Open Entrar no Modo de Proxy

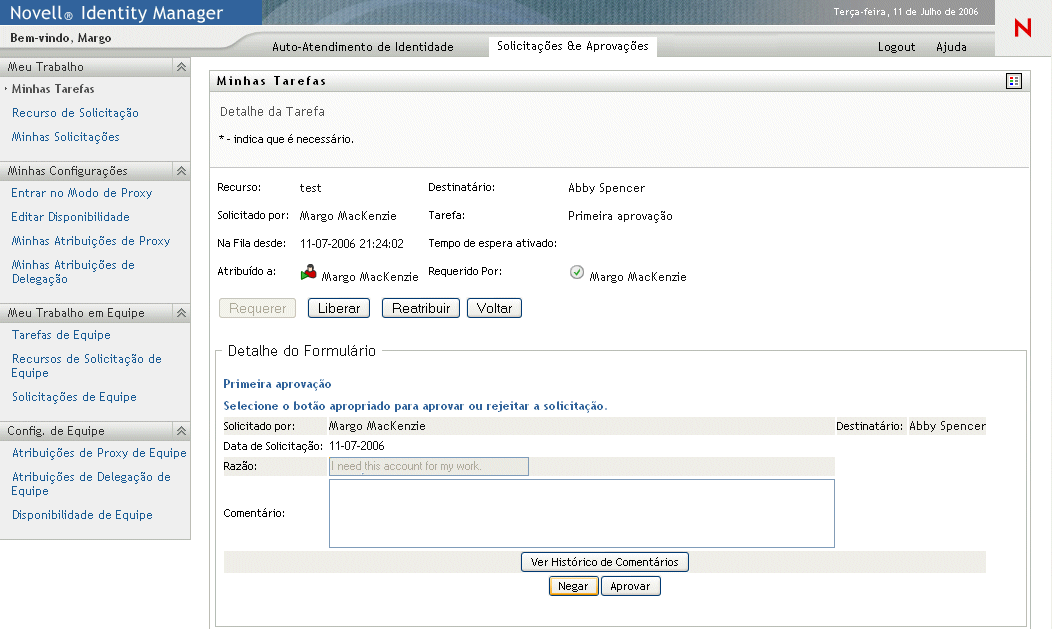[81, 193]
